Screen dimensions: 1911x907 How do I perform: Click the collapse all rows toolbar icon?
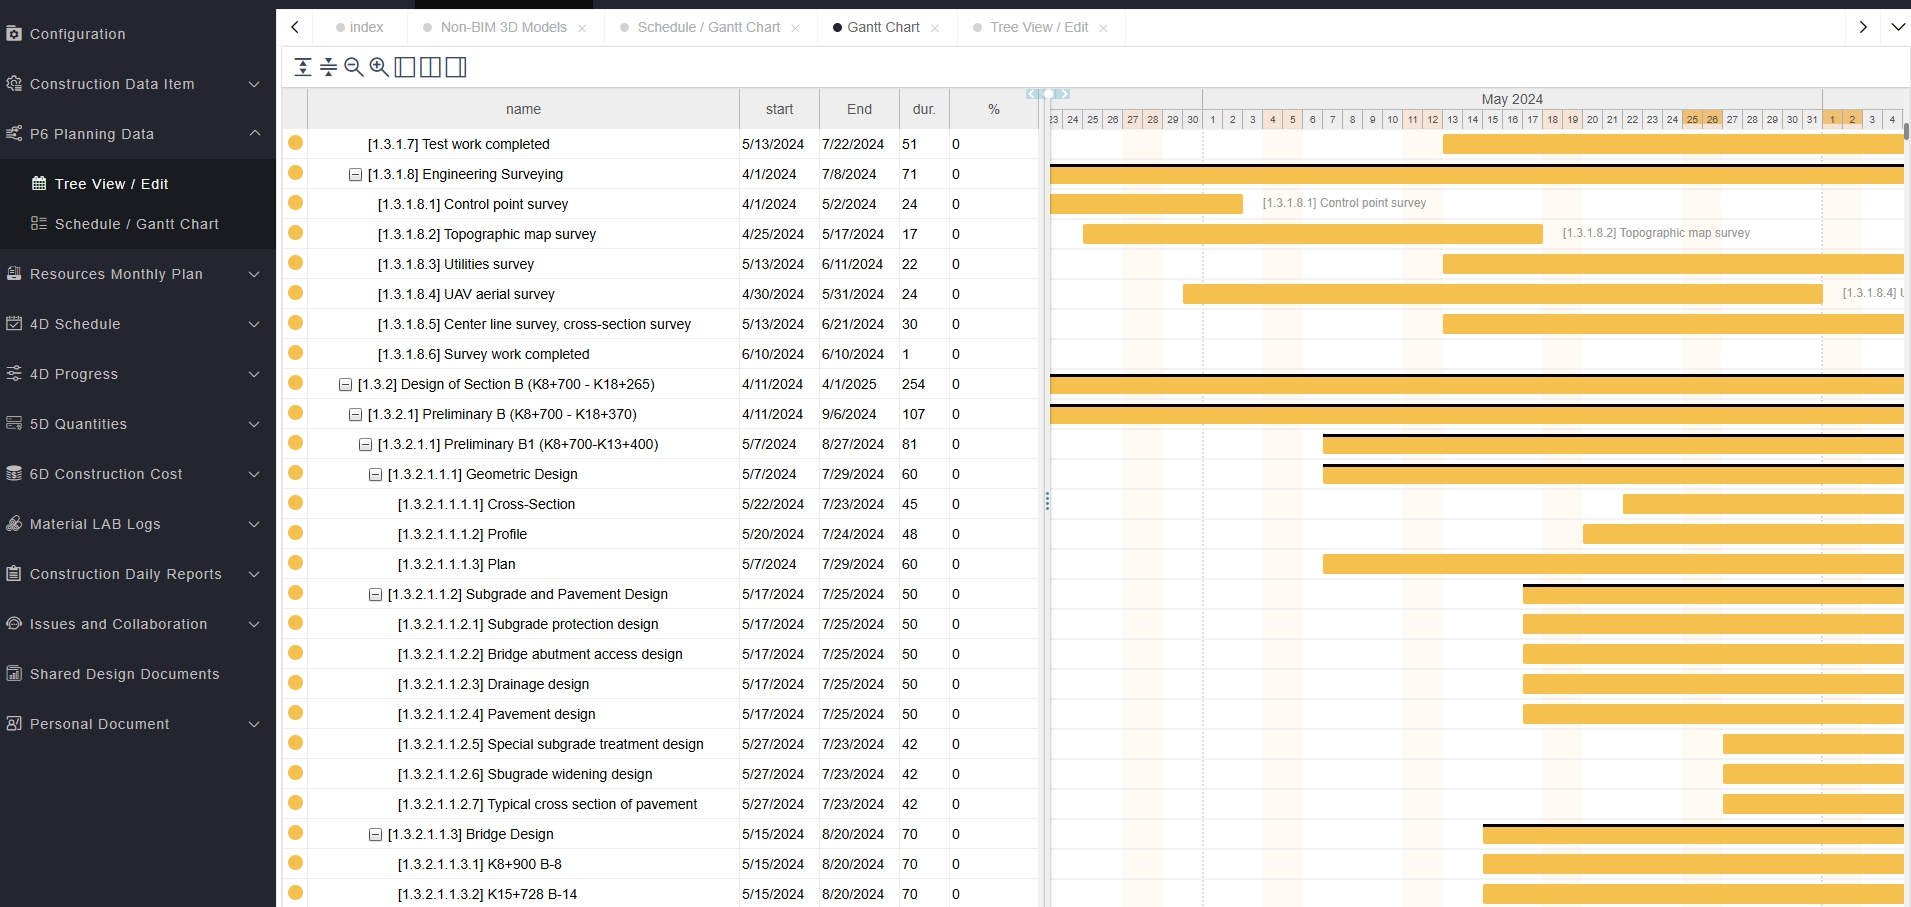click(328, 67)
